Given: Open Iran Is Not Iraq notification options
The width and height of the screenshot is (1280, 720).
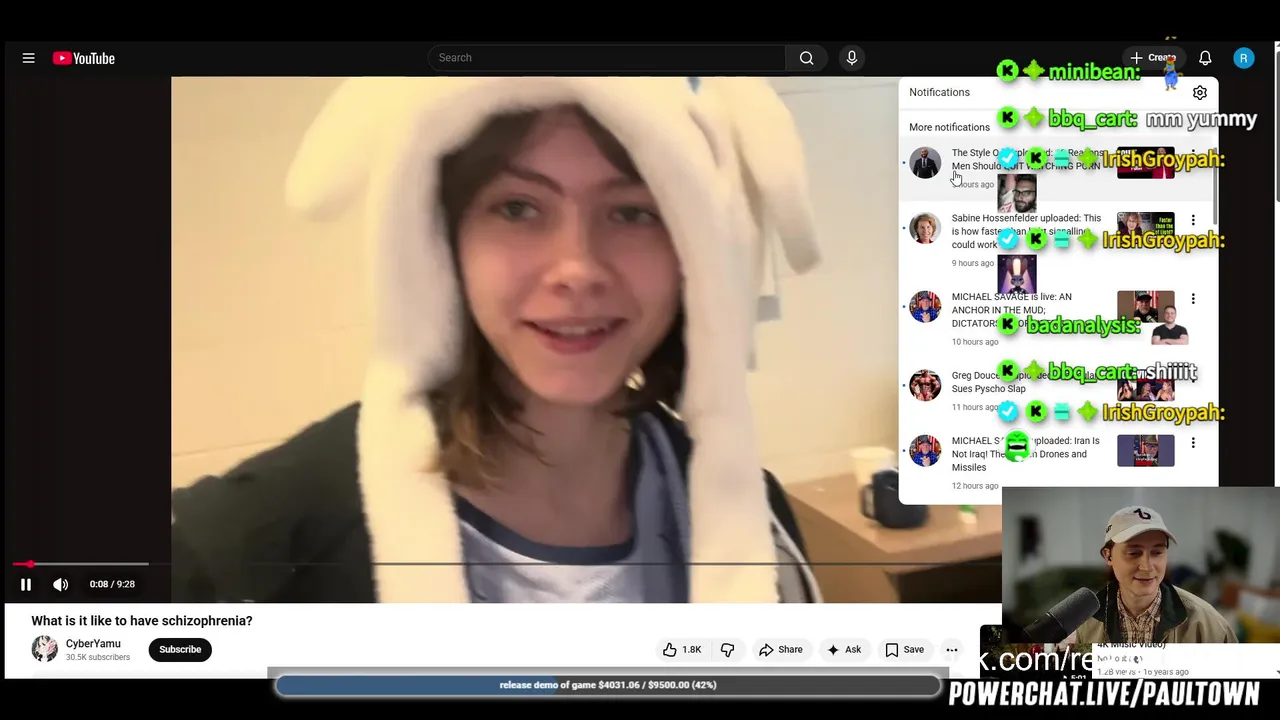Looking at the screenshot, I should coord(1193,443).
